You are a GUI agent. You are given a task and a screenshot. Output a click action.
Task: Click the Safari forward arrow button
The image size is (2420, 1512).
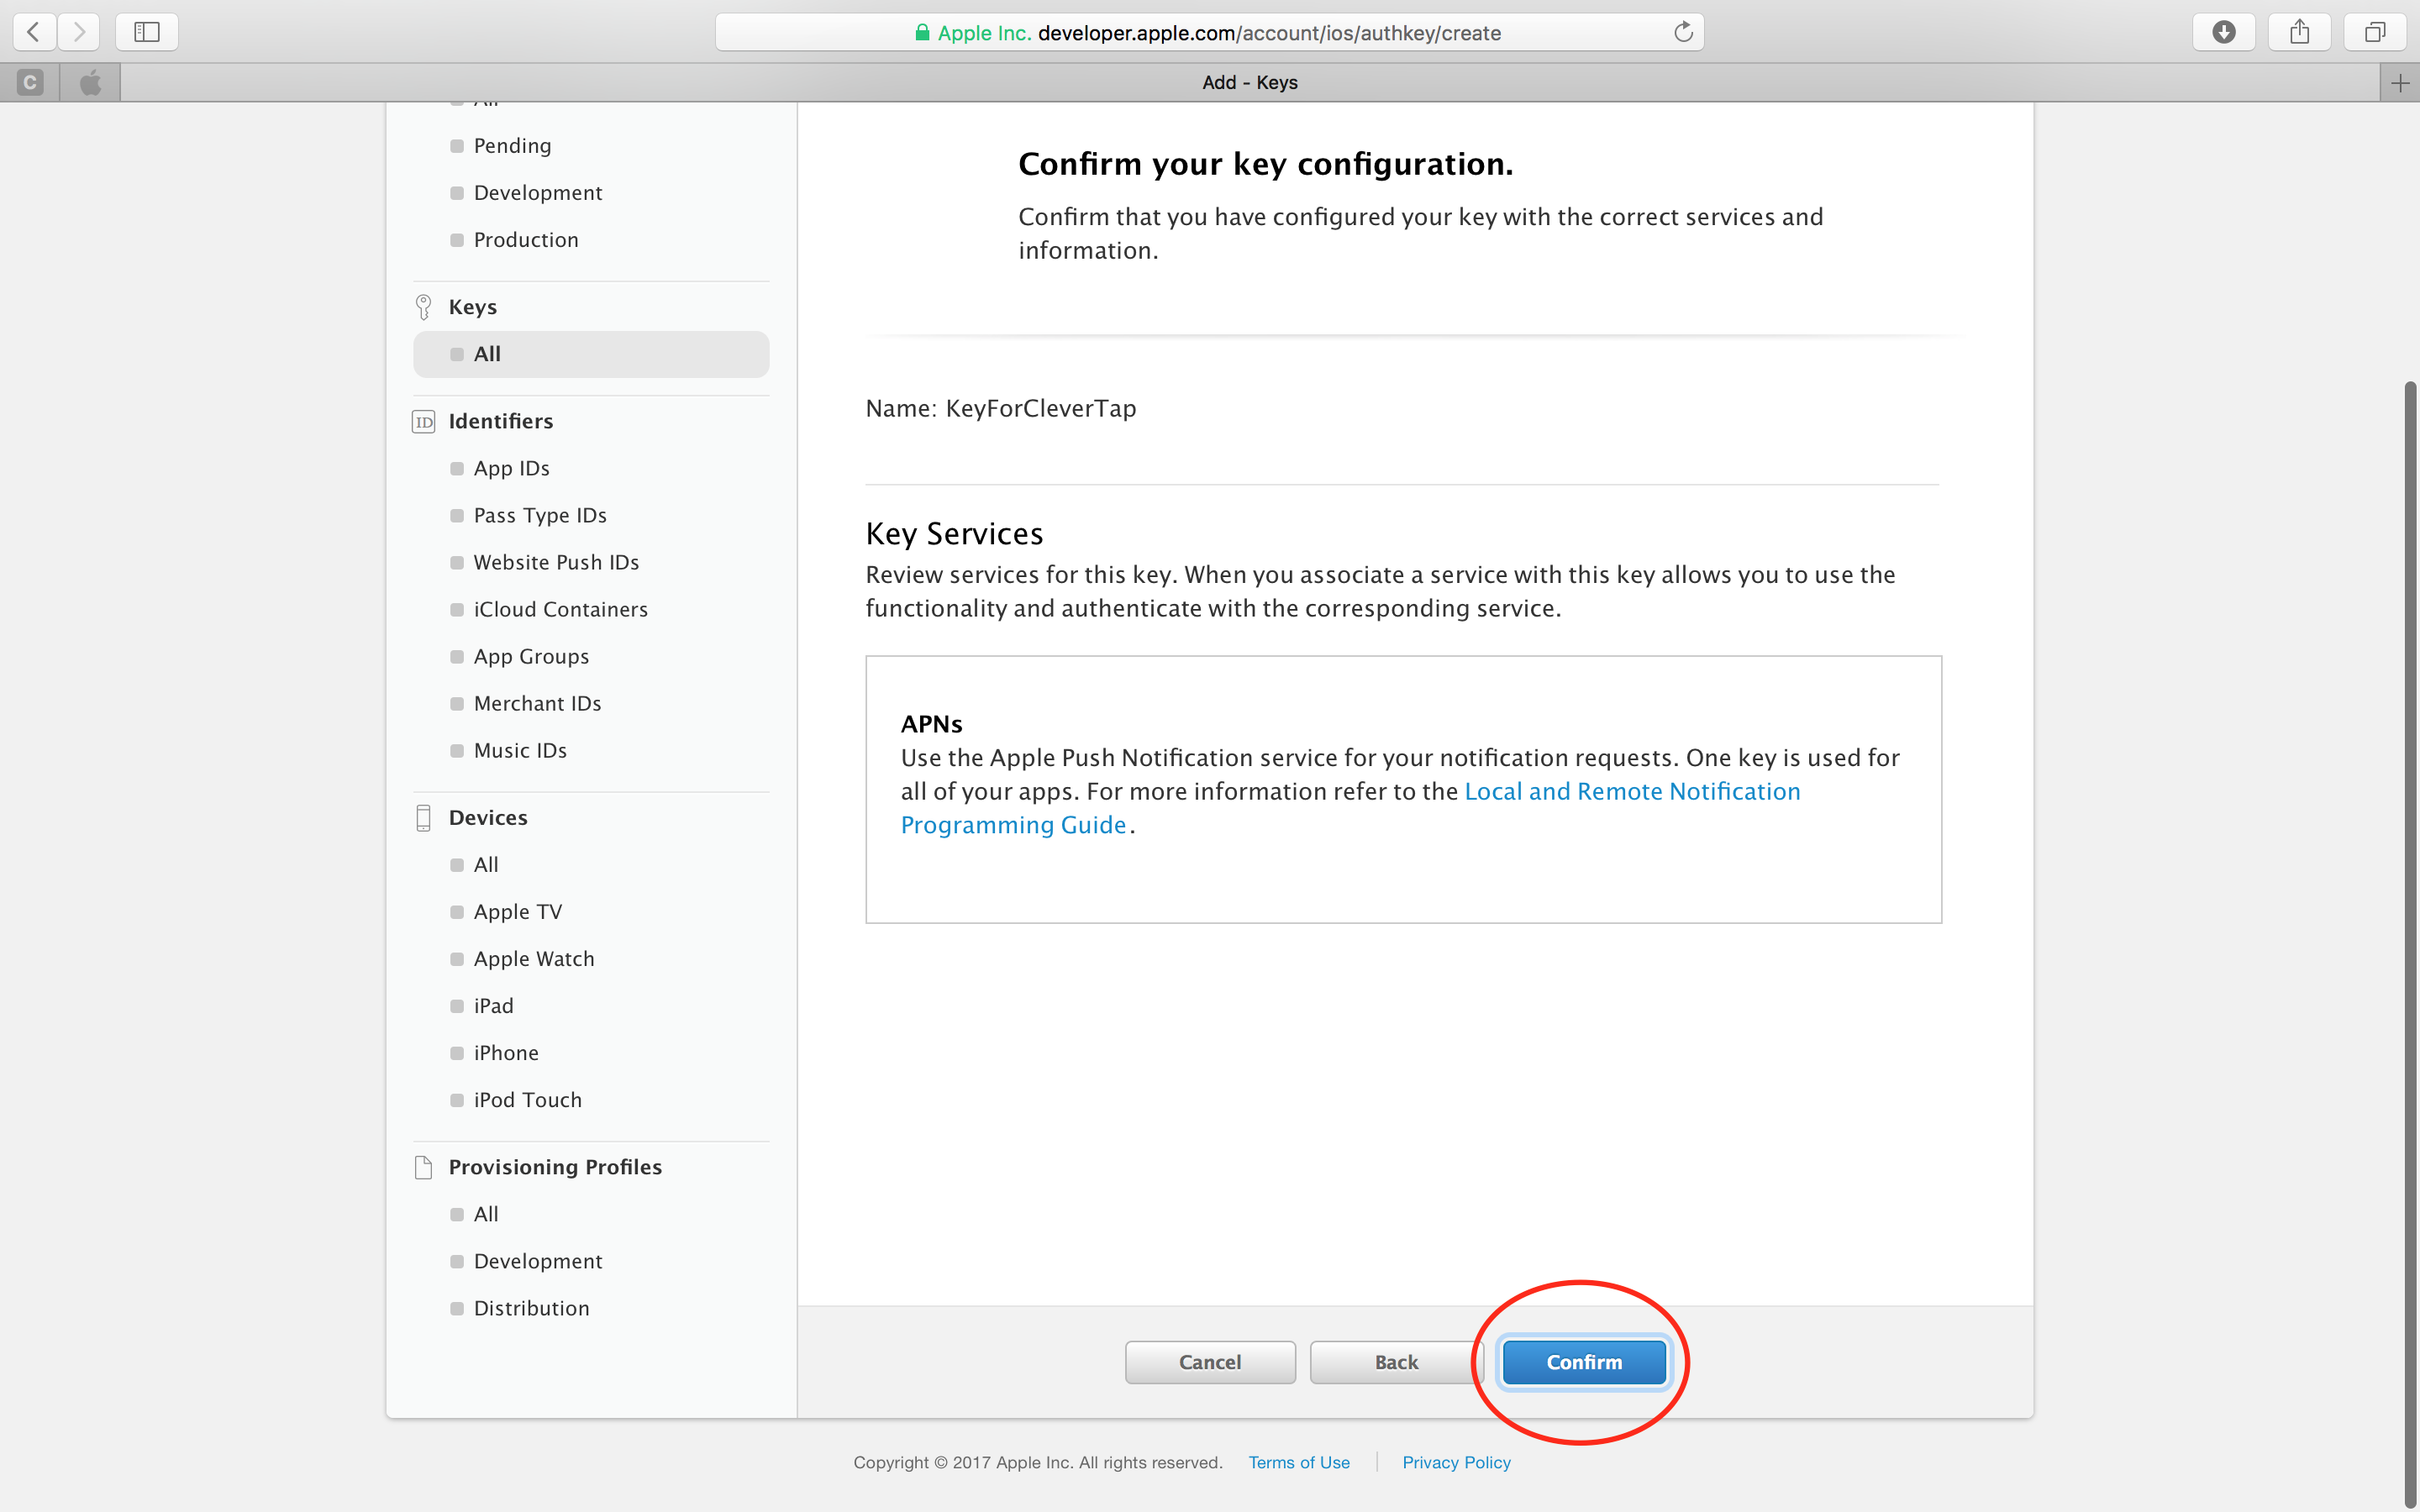click(79, 32)
